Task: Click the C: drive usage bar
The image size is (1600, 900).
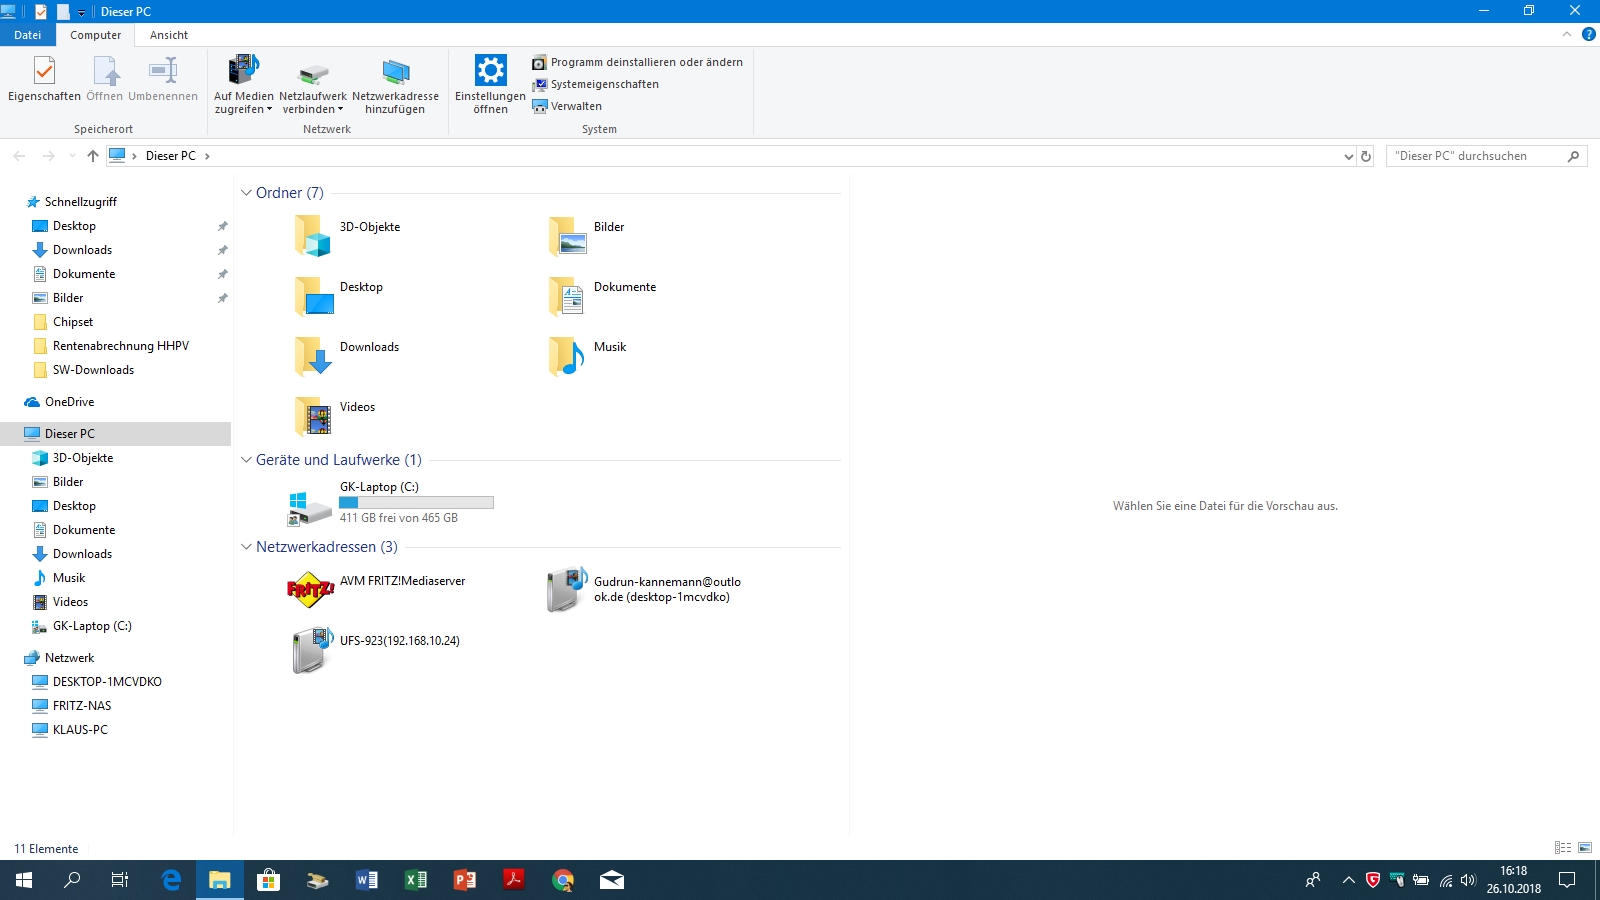Action: [416, 503]
